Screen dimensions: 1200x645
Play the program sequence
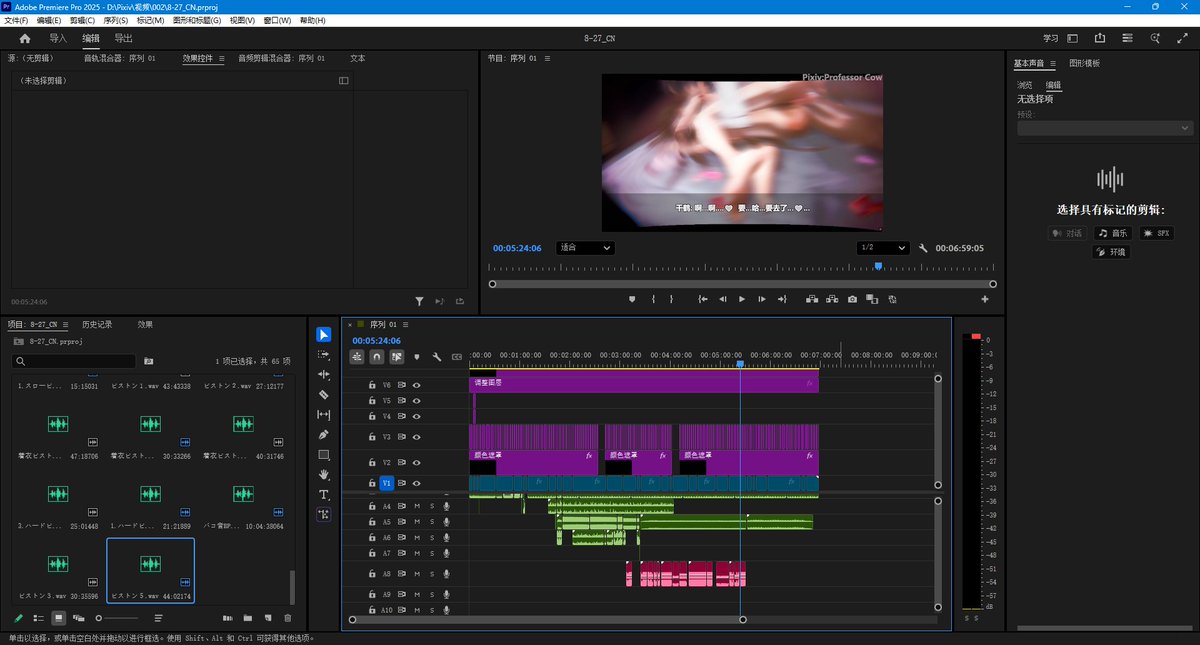[x=742, y=299]
